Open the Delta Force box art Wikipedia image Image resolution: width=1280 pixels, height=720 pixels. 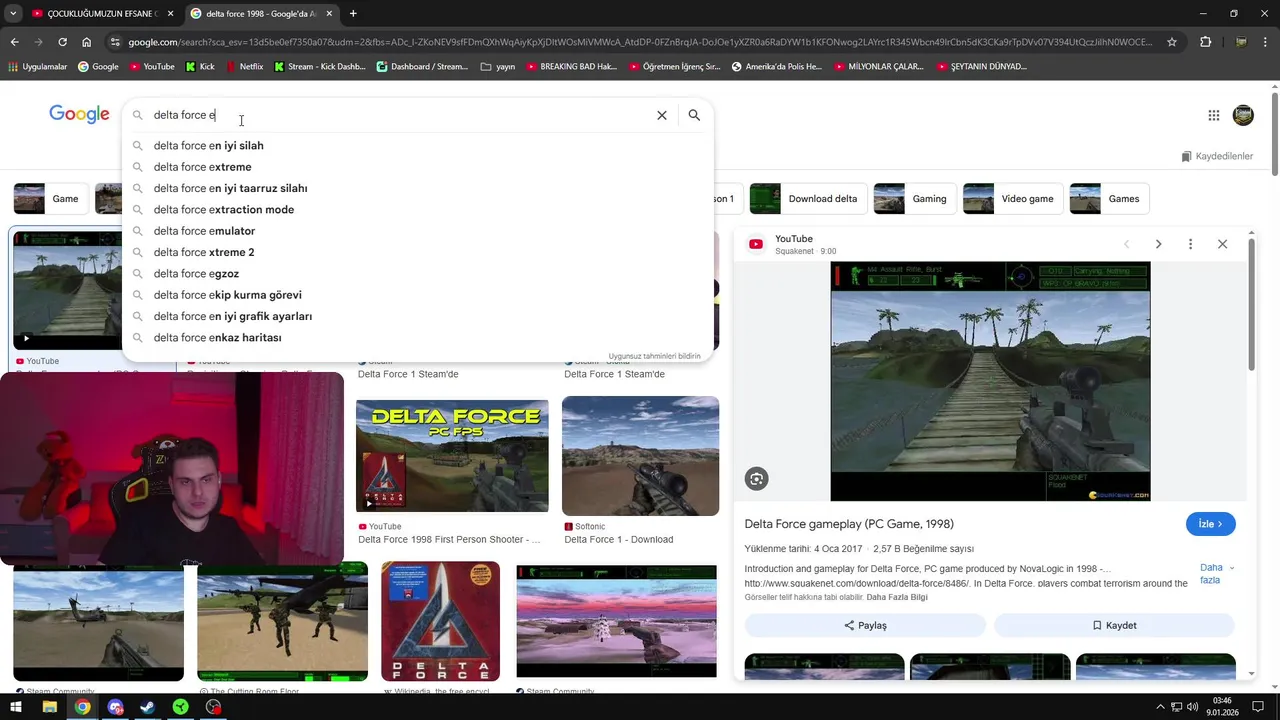click(440, 621)
